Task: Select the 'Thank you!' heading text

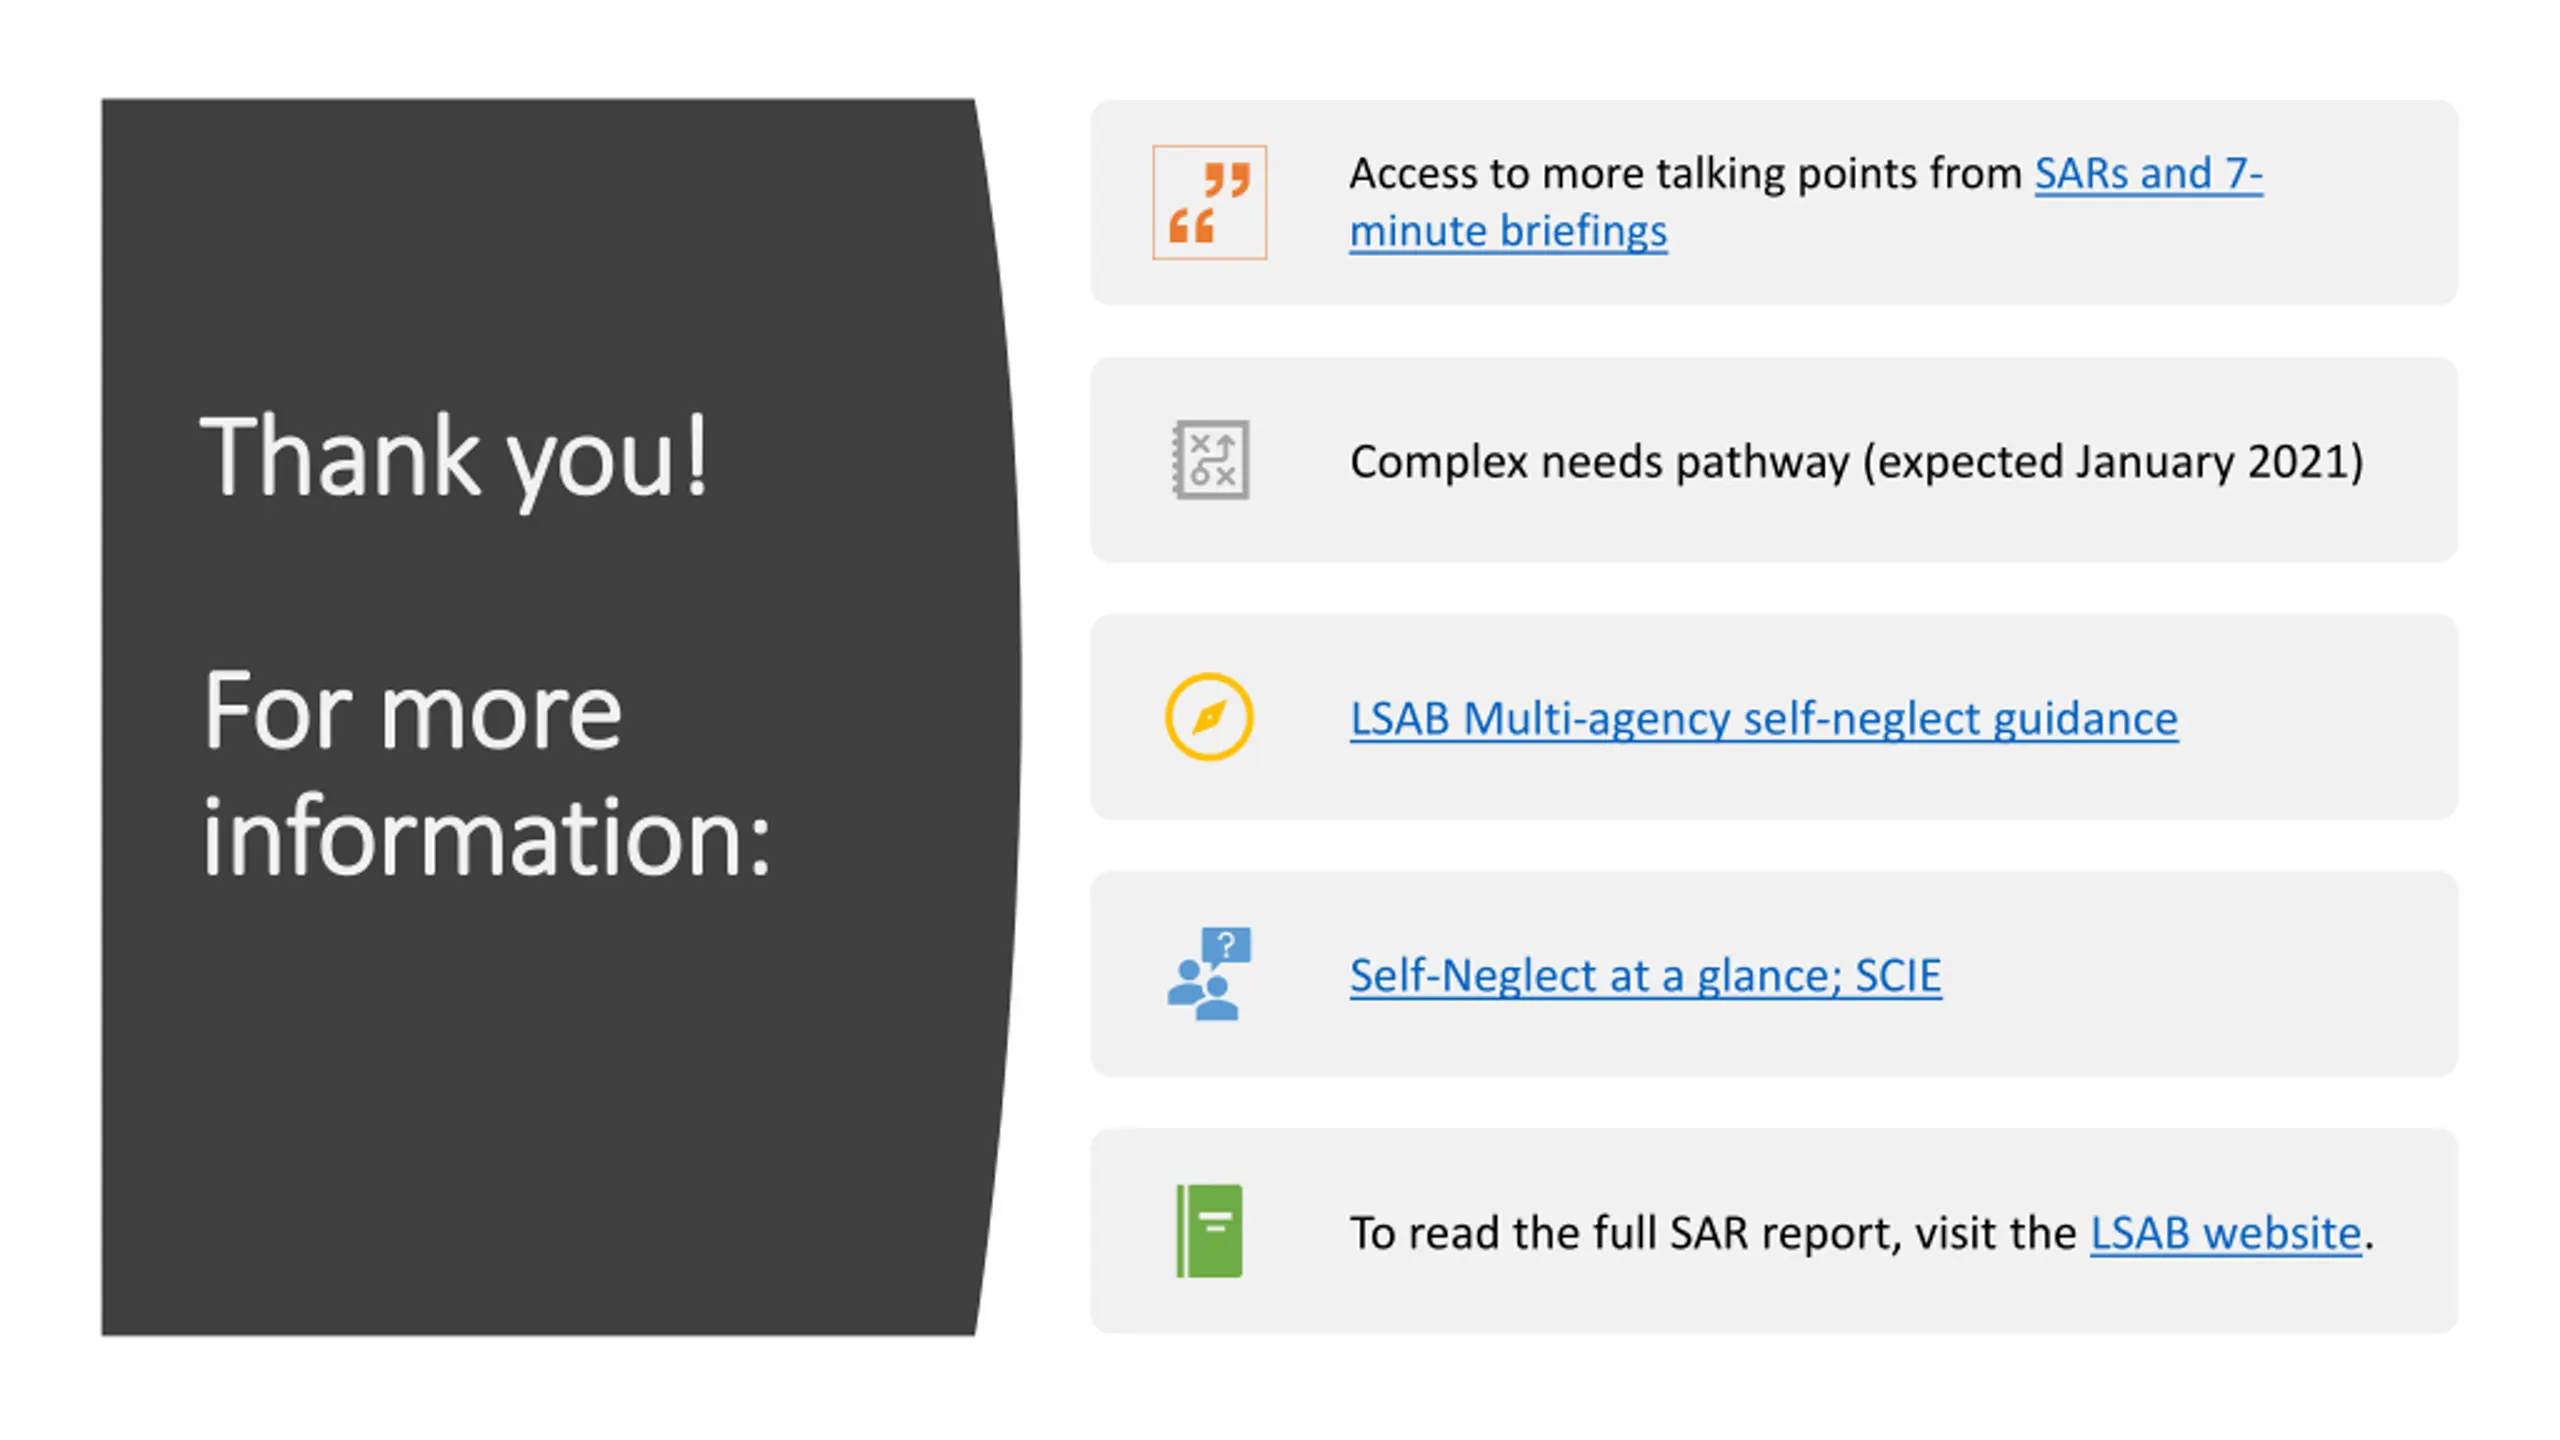Action: (455, 458)
